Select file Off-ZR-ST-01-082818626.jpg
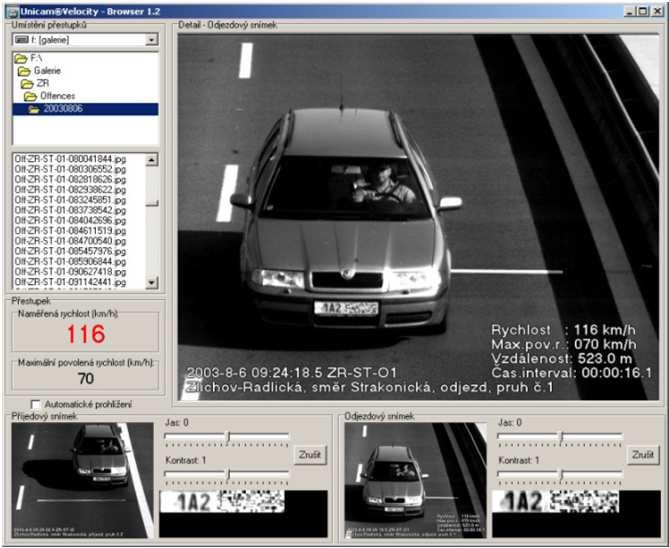The height and width of the screenshot is (548, 669). (70, 180)
